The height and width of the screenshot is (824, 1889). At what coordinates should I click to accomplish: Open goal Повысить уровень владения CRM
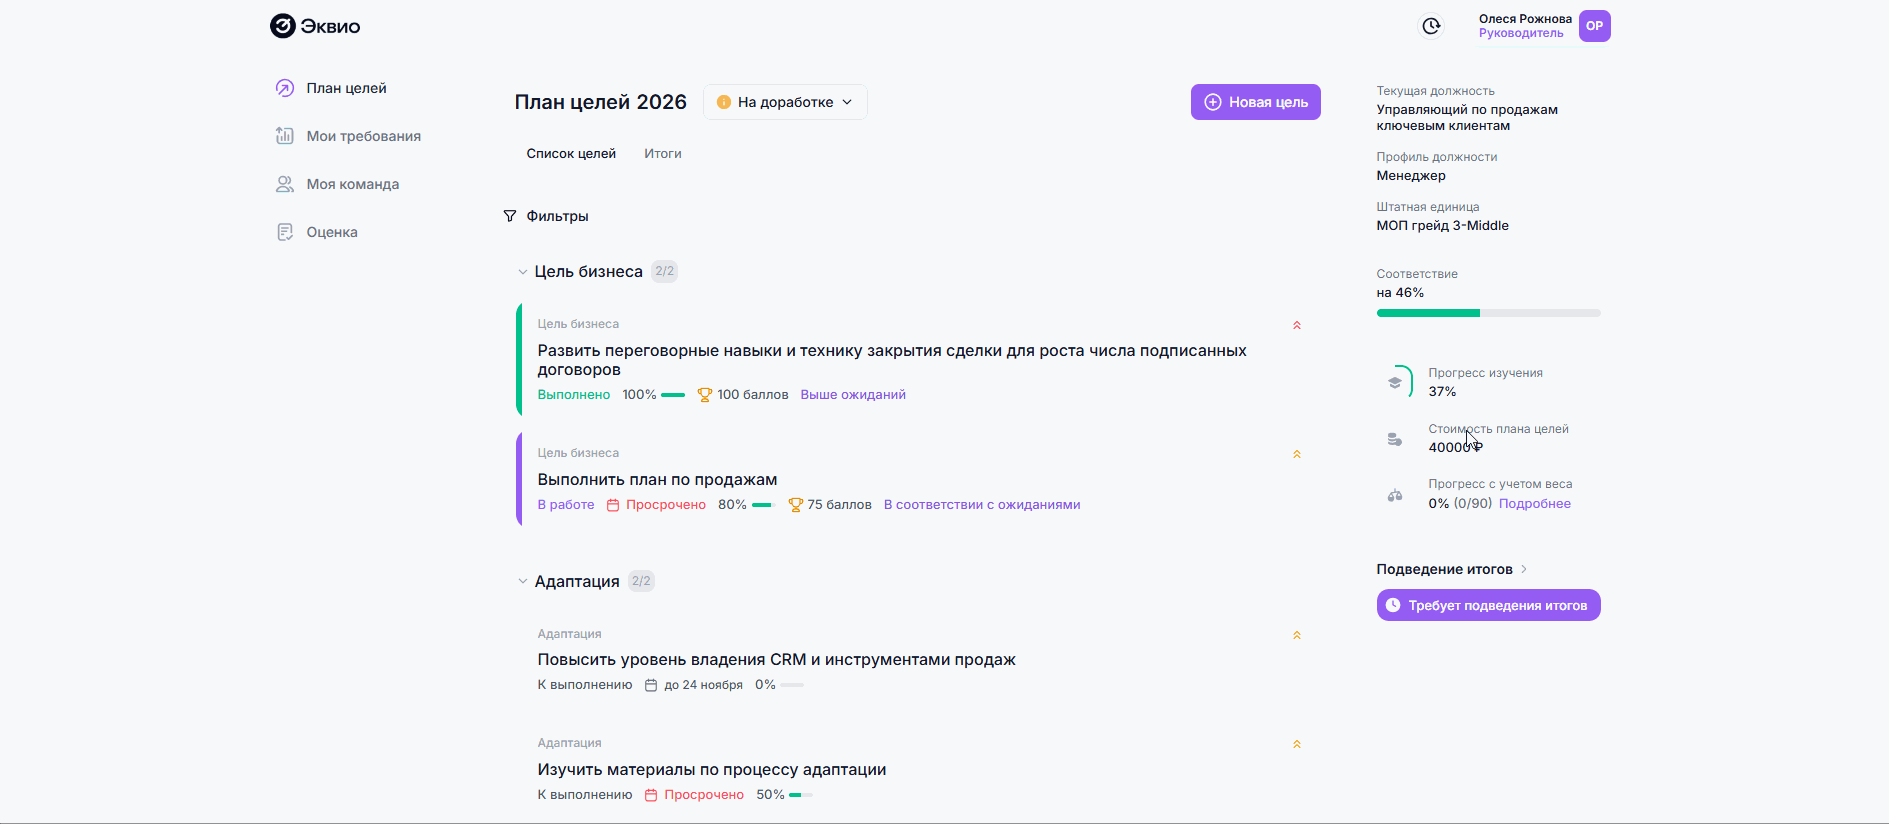(x=776, y=660)
